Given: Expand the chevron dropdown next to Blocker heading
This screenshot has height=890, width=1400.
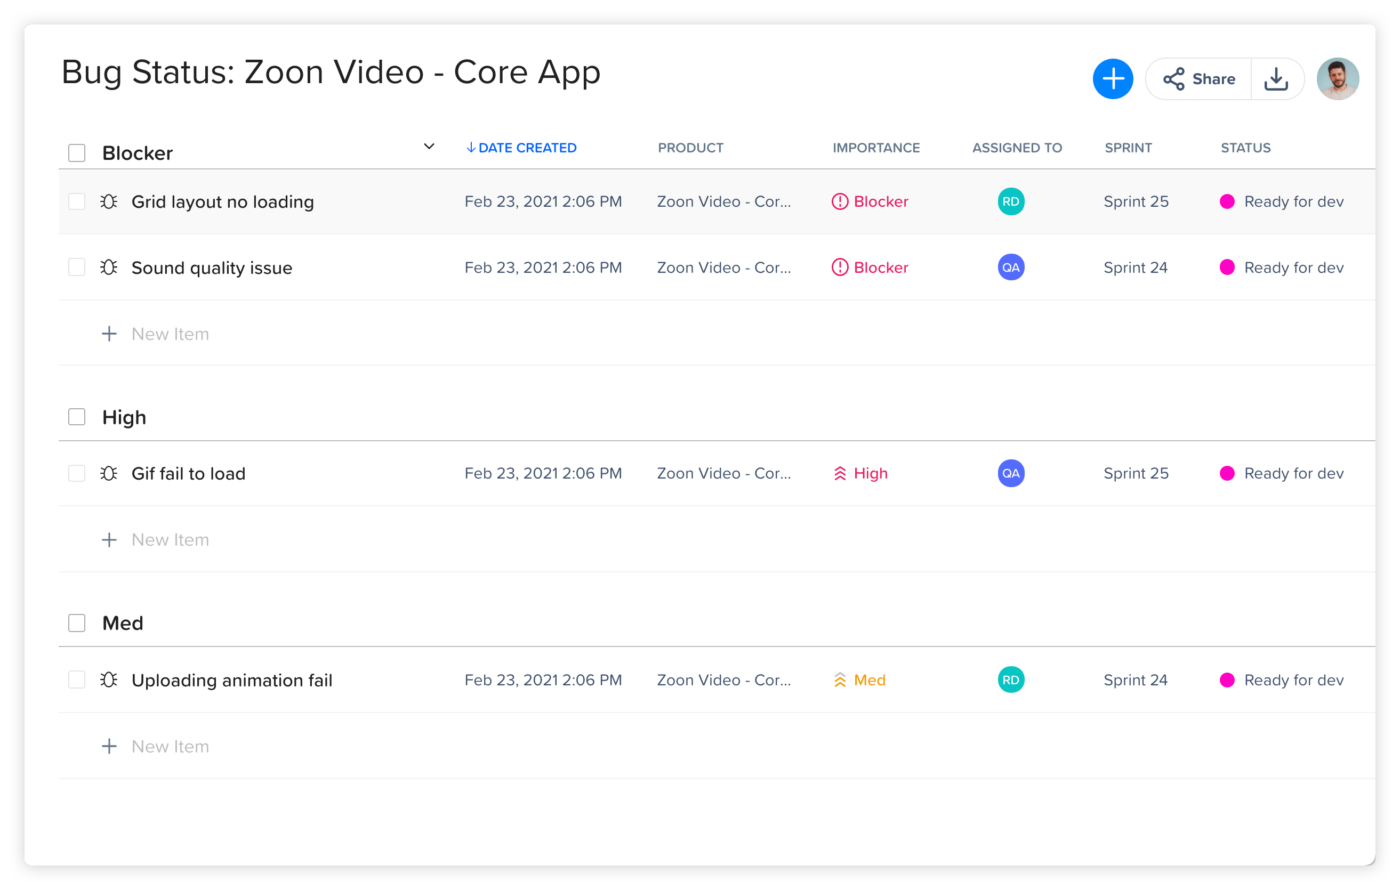Looking at the screenshot, I should point(429,147).
